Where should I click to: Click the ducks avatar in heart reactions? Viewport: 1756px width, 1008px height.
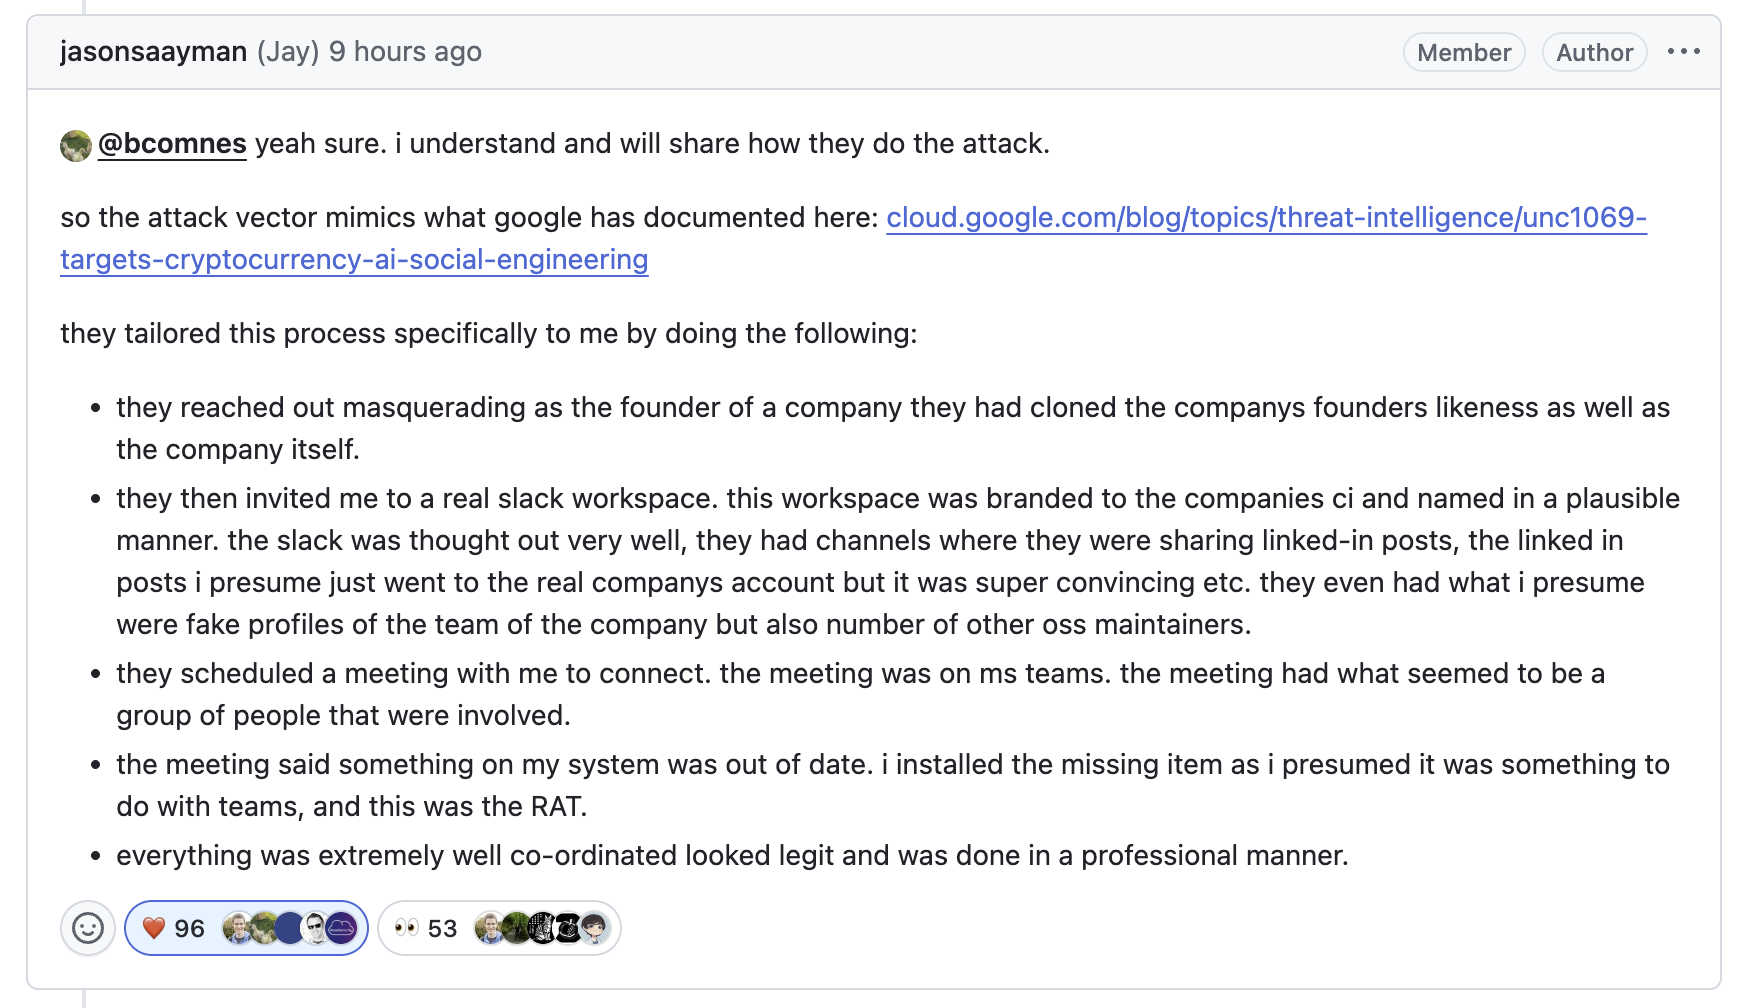tap(264, 928)
